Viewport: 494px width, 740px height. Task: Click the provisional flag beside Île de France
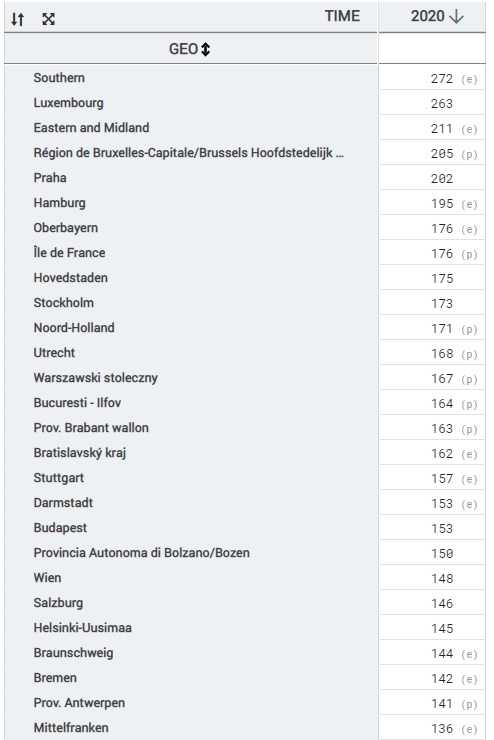pyautogui.click(x=469, y=254)
